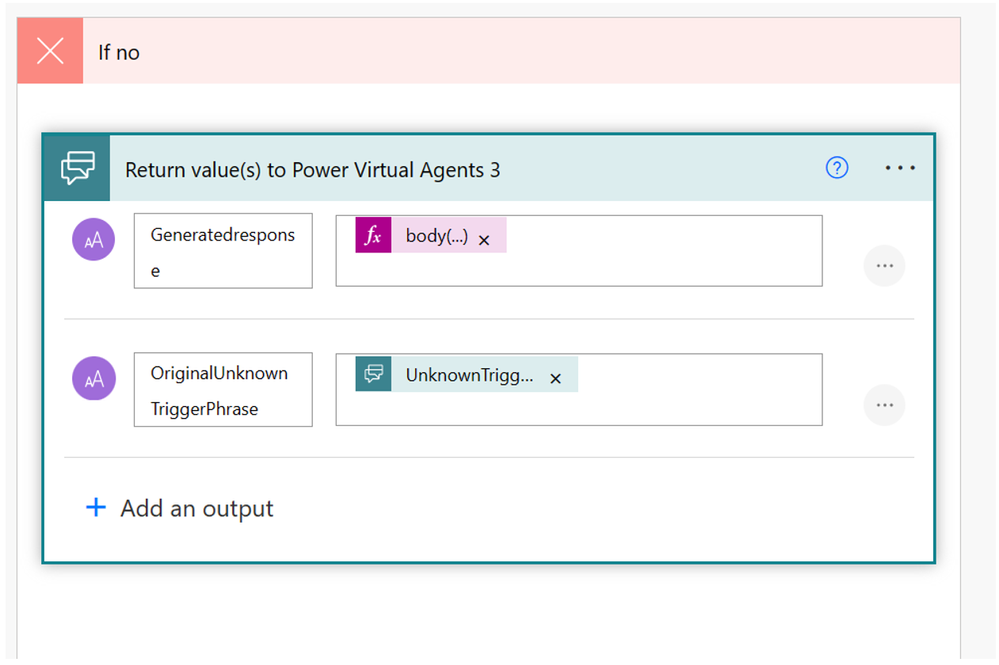This screenshot has height=665, width=999.
Task: Open options menu for Generatedresponse output
Action: pyautogui.click(x=884, y=266)
